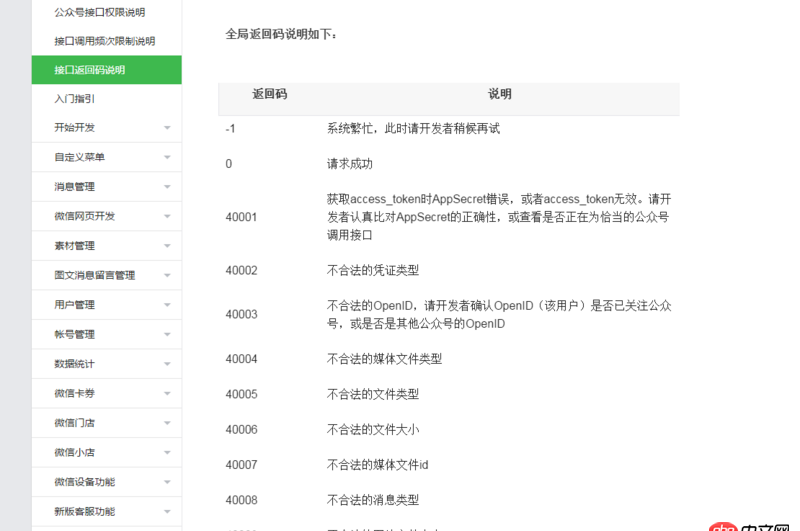Open the 微信小店 sidebar section
The image size is (800, 531).
click(x=75, y=452)
